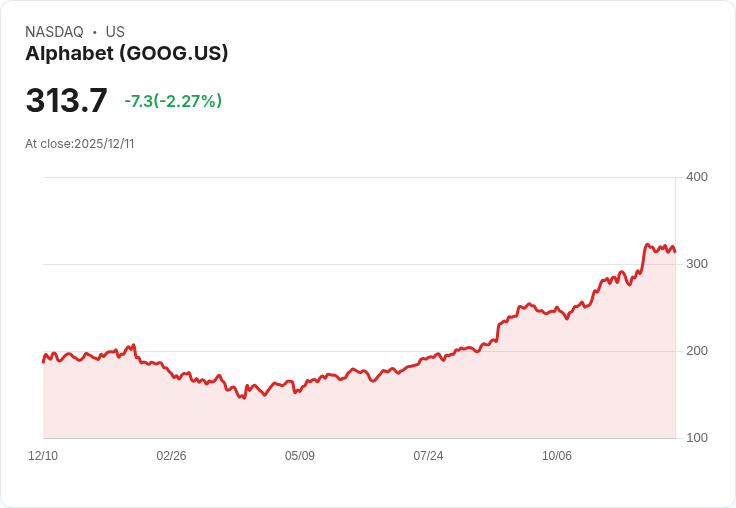Click the separator dot between NASDAQ and US

click(x=95, y=32)
